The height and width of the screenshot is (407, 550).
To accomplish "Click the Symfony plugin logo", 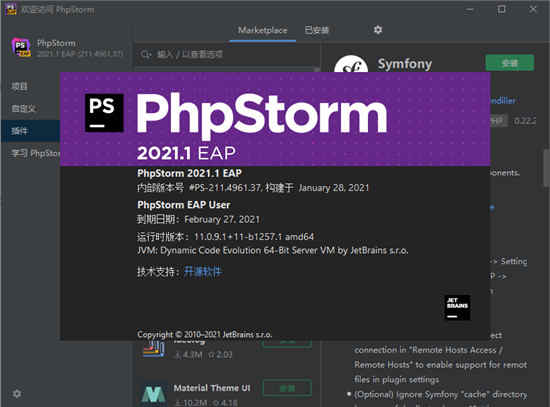I will [351, 64].
